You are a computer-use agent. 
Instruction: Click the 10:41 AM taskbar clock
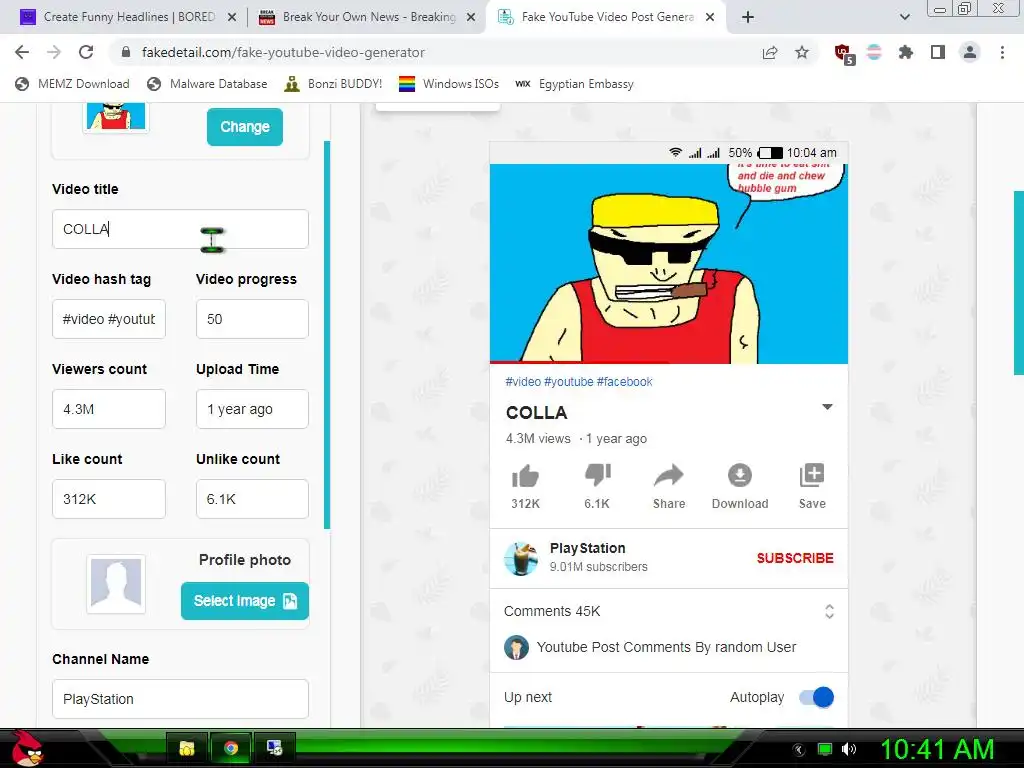pos(937,749)
